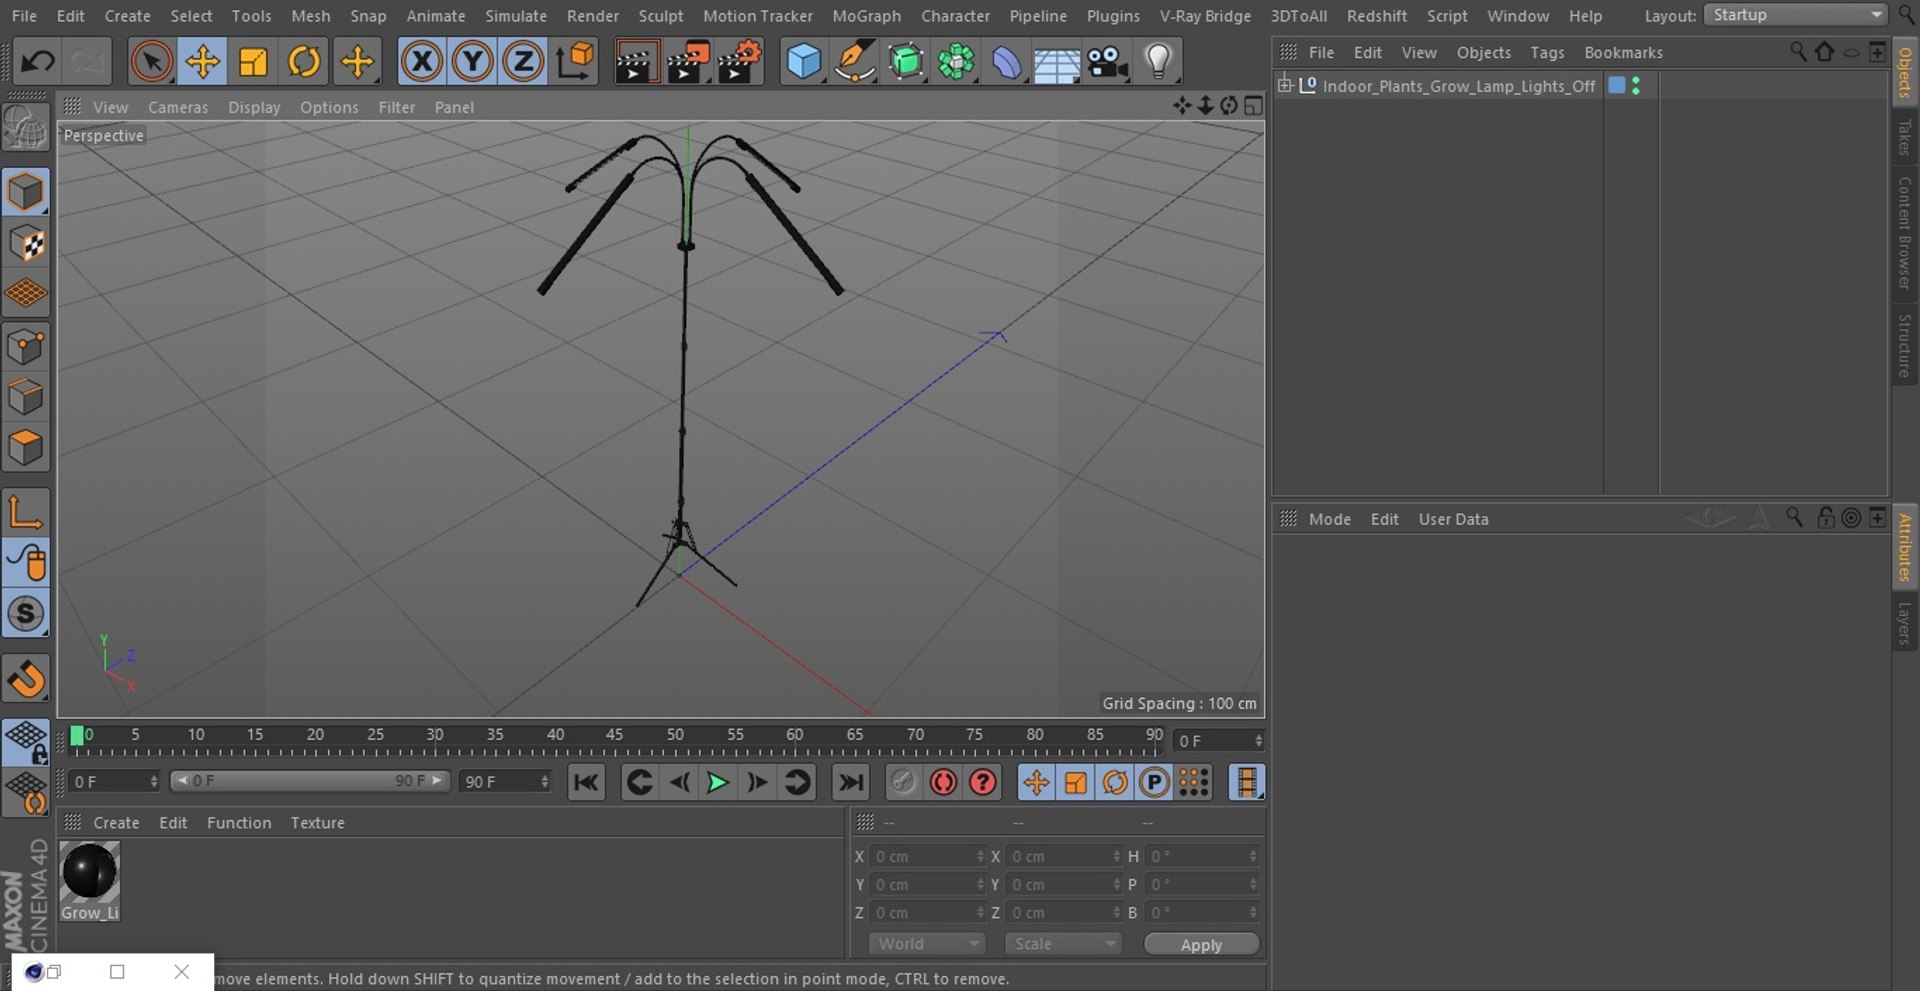Adjust the X position stepper

click(980, 856)
